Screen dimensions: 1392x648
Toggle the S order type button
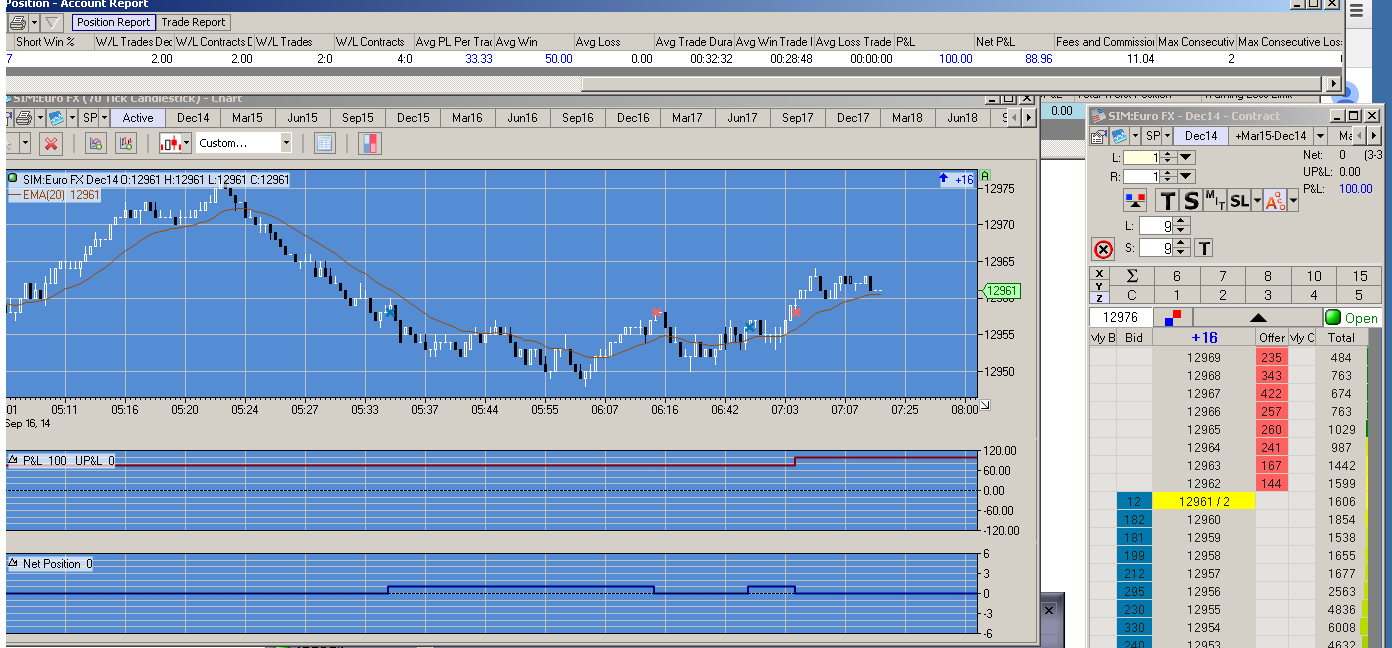pyautogui.click(x=1191, y=201)
